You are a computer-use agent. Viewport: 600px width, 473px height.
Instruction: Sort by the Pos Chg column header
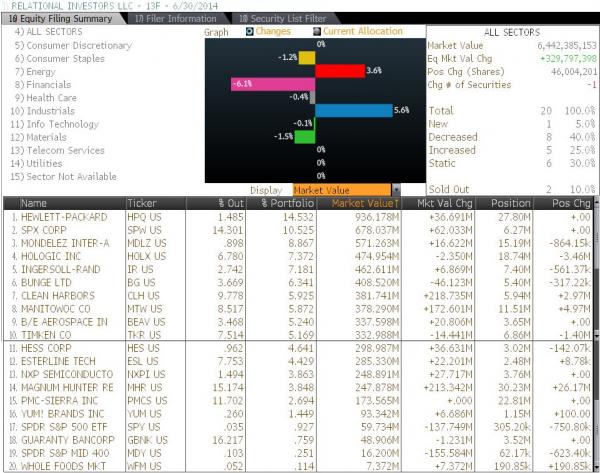[x=562, y=203]
